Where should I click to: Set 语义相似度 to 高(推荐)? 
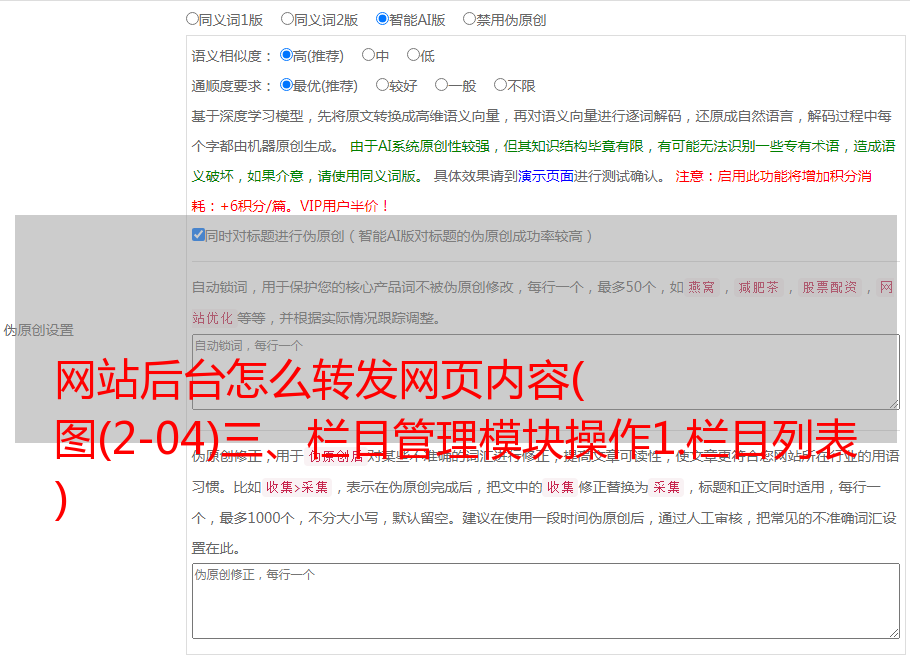286,55
